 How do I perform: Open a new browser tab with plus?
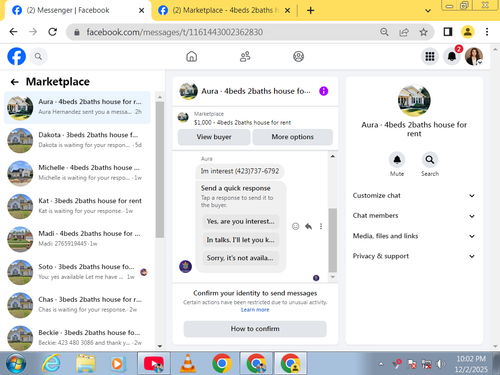[x=310, y=10]
